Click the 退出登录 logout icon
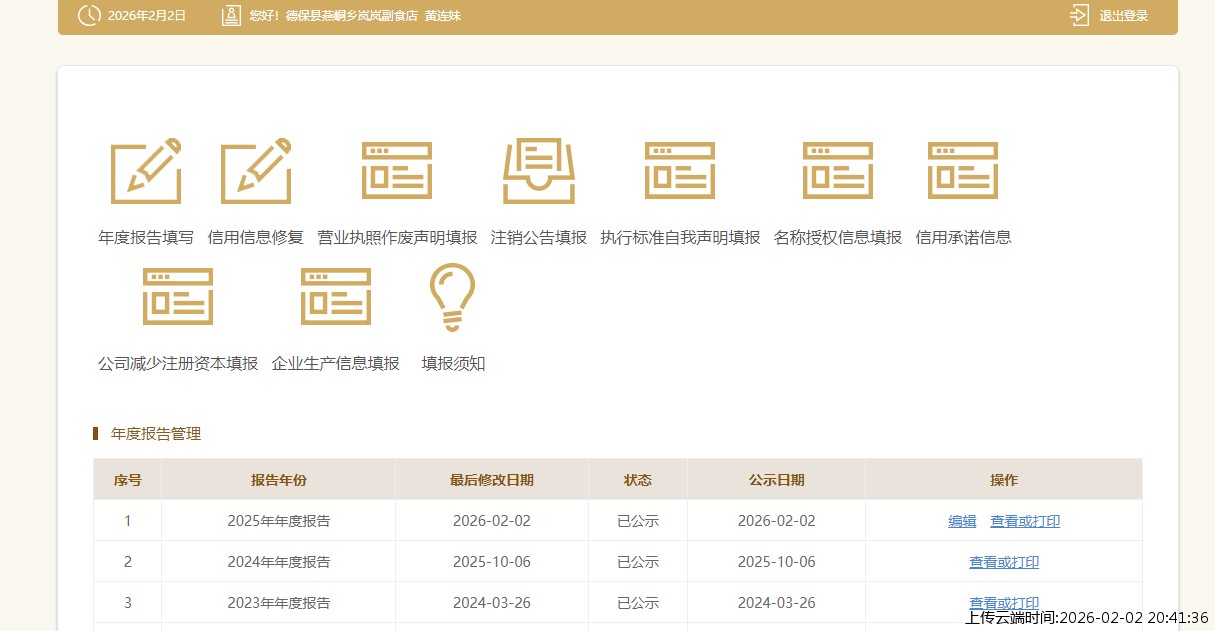The height and width of the screenshot is (631, 1215). (1079, 15)
